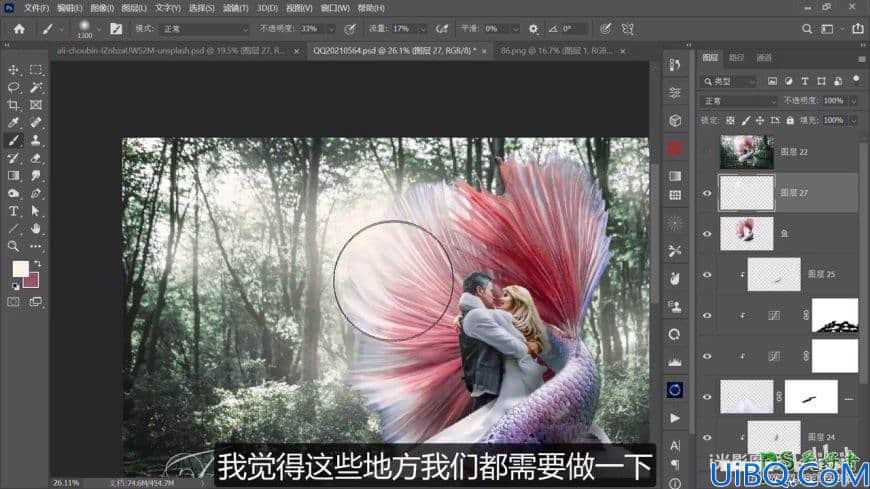Open the Edit Toolbar three-dots button
Image resolution: width=870 pixels, height=489 pixels.
[36, 246]
